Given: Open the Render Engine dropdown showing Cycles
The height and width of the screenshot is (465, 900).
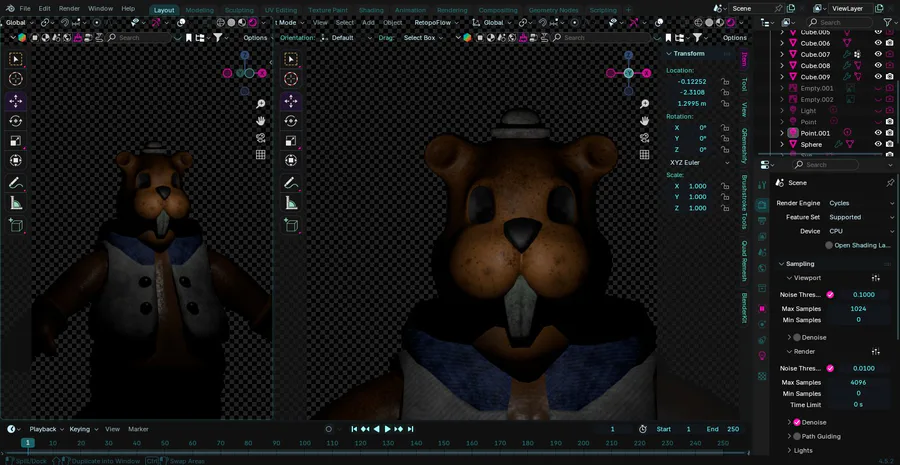Looking at the screenshot, I should pos(860,203).
